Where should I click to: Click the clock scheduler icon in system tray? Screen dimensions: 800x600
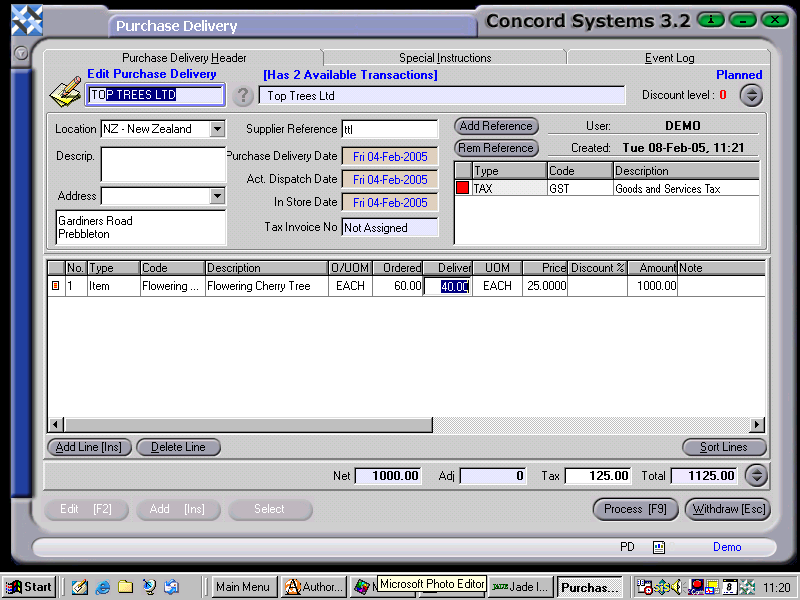(x=644, y=587)
